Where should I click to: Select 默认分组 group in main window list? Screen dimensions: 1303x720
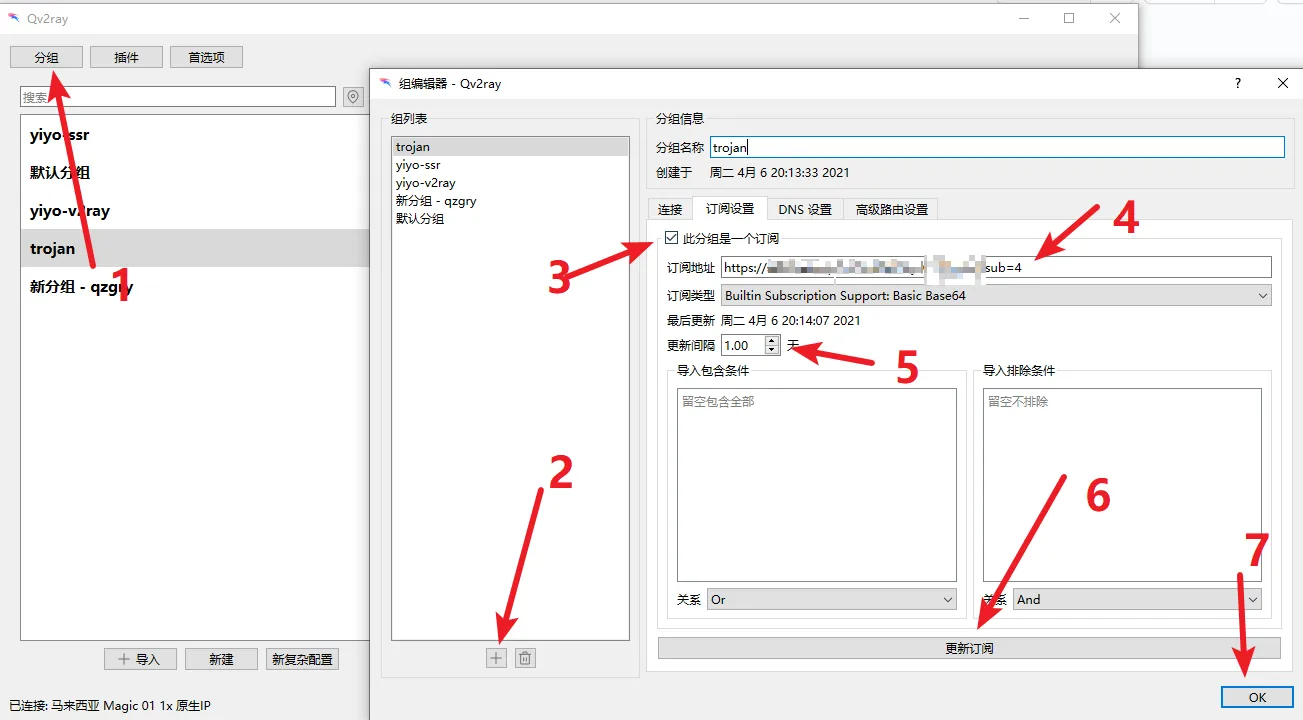pos(195,173)
